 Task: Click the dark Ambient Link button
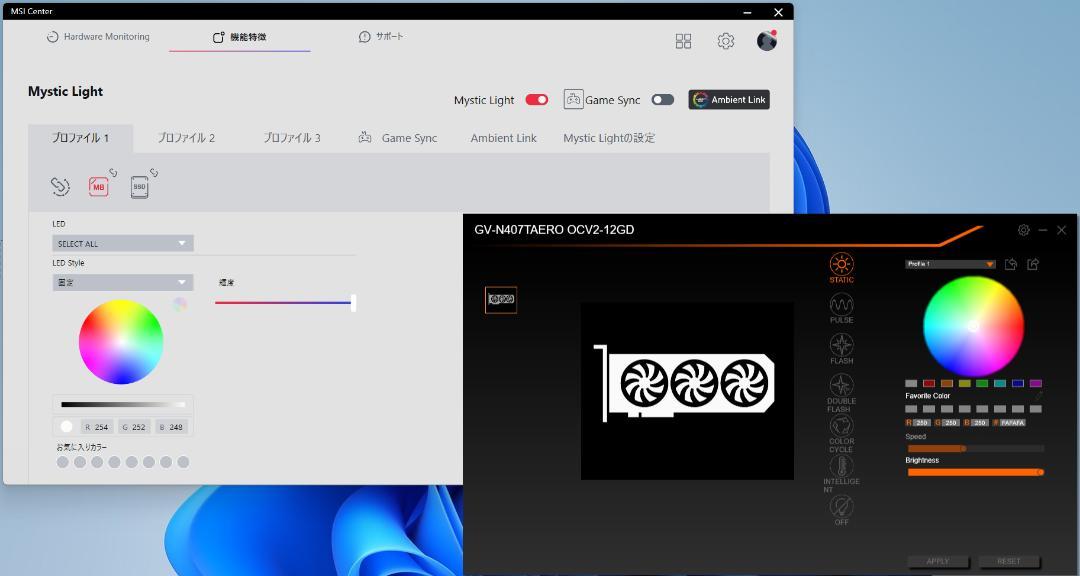pyautogui.click(x=729, y=100)
